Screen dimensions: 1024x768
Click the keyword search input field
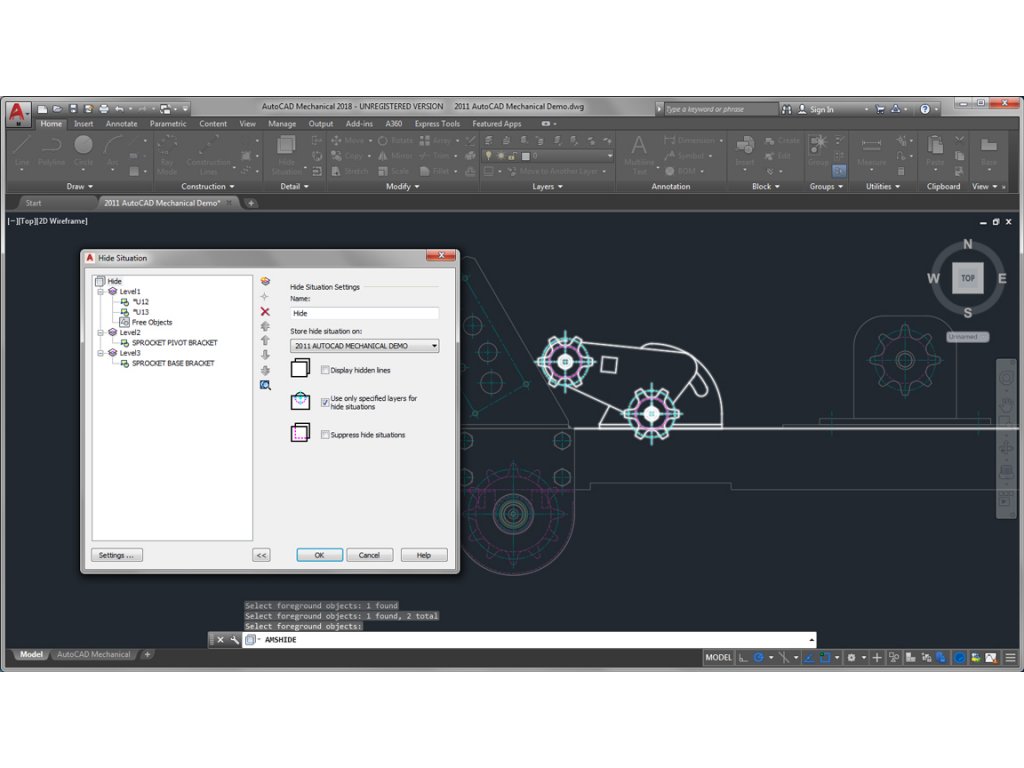721,110
